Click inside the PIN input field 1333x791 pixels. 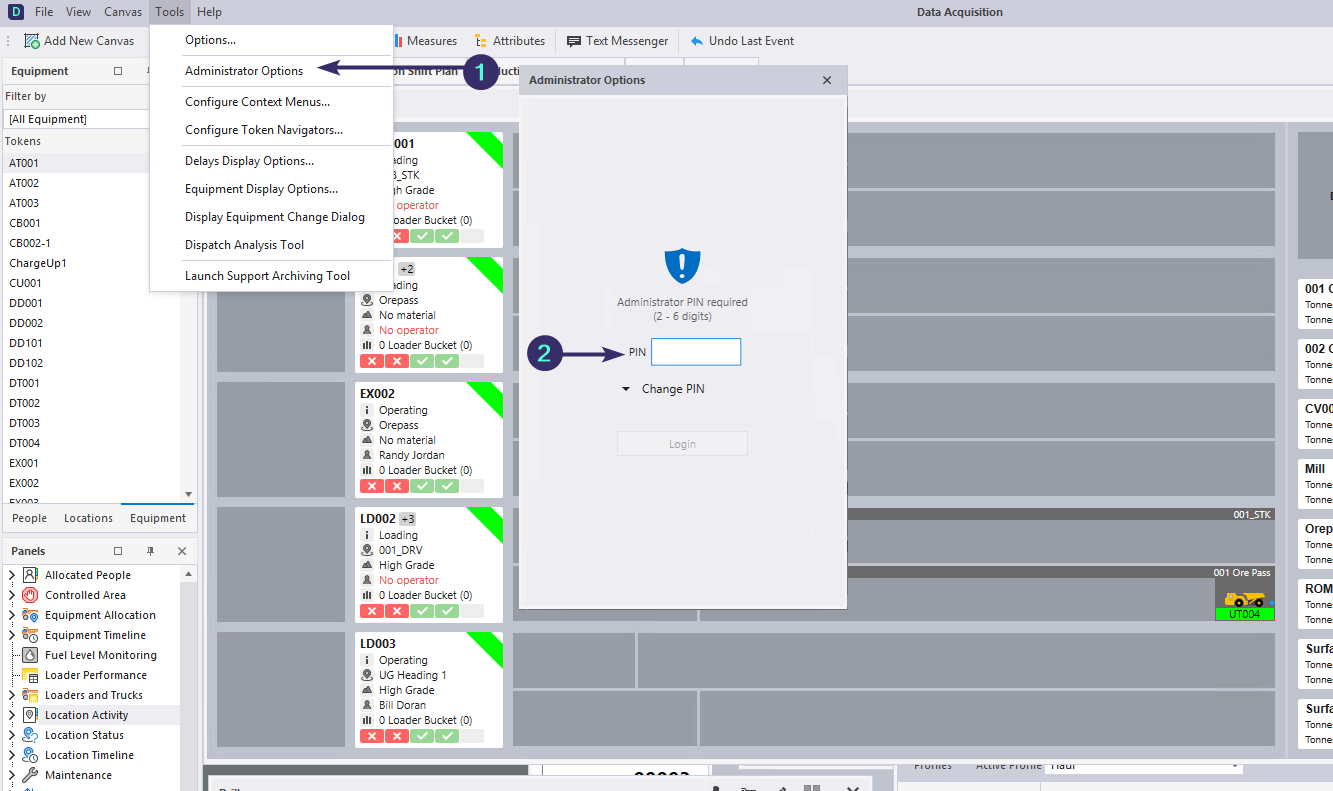click(x=696, y=351)
